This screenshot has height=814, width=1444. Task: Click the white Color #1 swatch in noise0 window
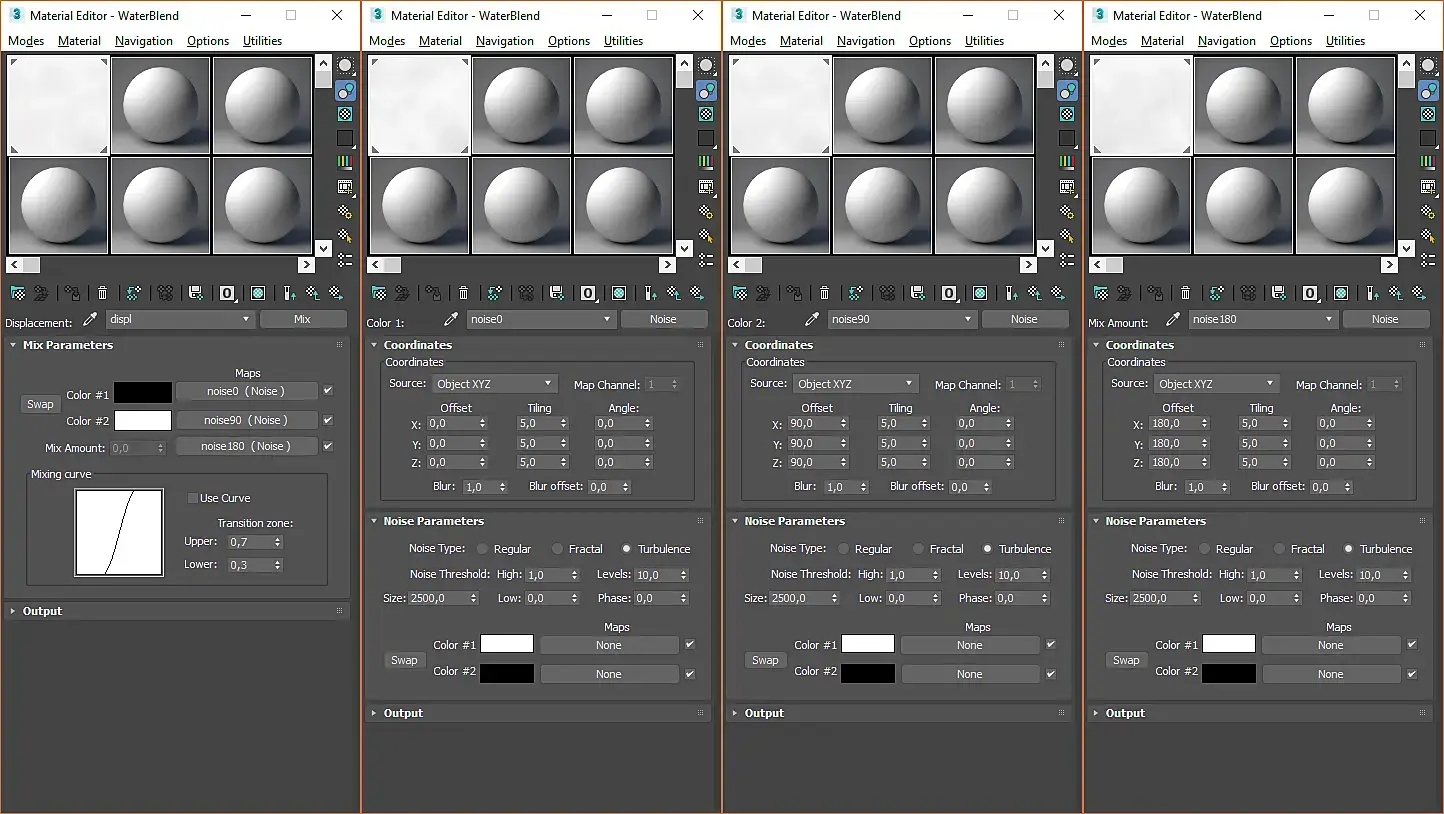(x=507, y=645)
